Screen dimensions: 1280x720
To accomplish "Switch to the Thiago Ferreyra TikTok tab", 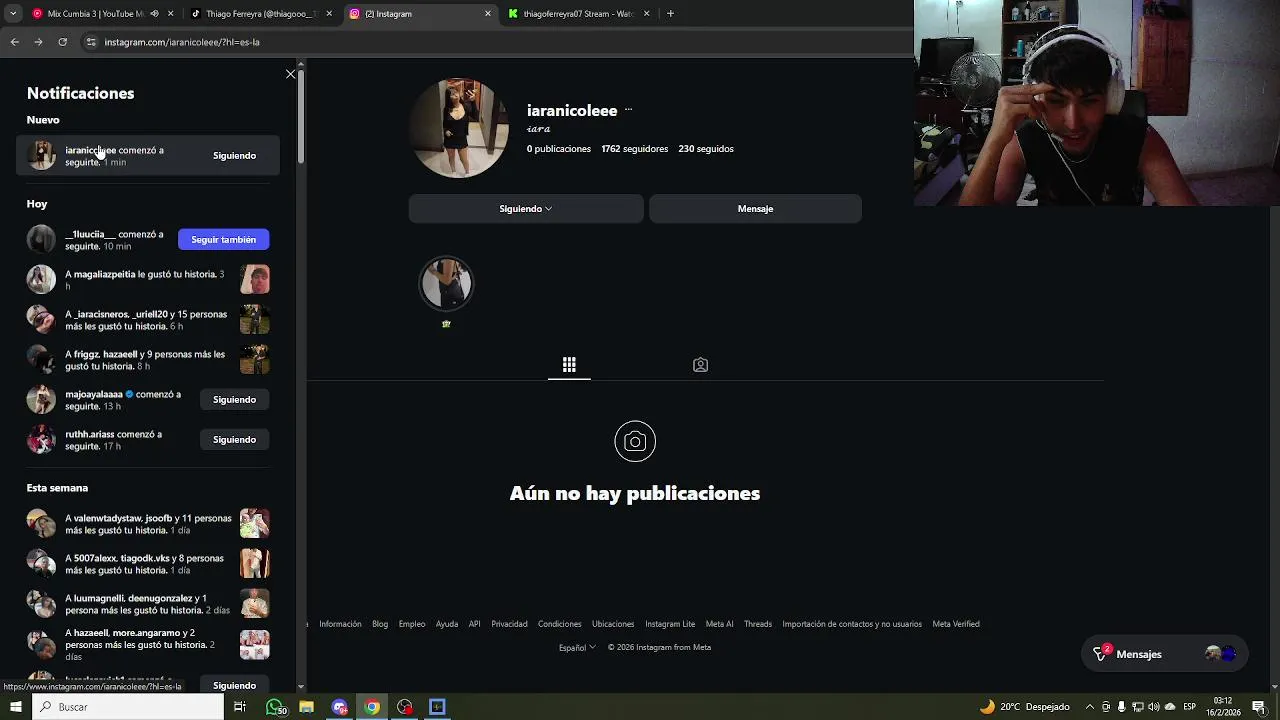I will [x=260, y=14].
